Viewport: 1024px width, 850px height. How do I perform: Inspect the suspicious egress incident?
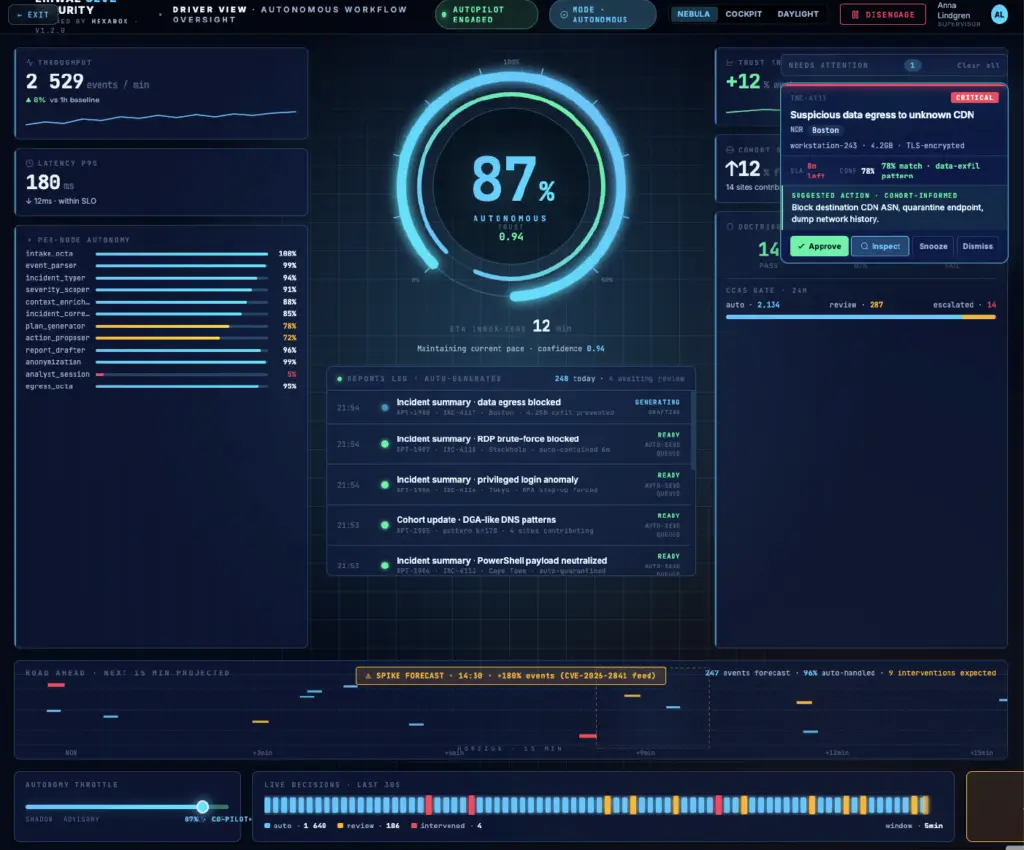880,246
